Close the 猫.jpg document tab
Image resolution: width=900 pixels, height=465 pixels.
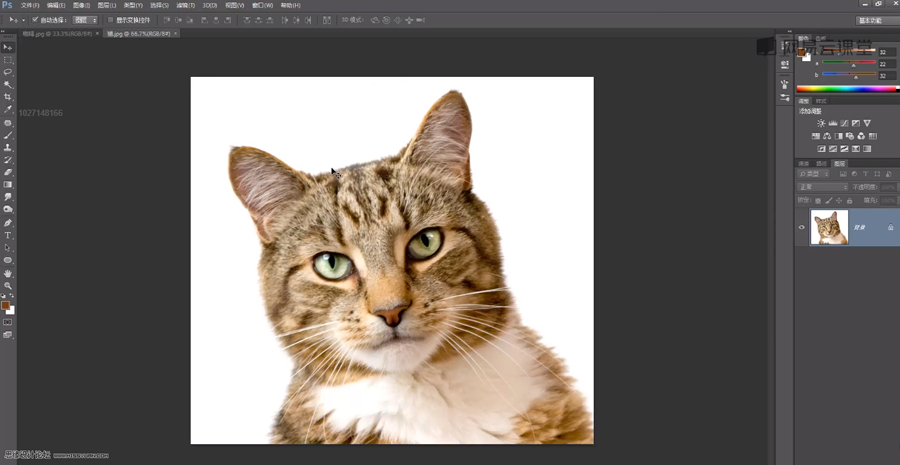(176, 33)
